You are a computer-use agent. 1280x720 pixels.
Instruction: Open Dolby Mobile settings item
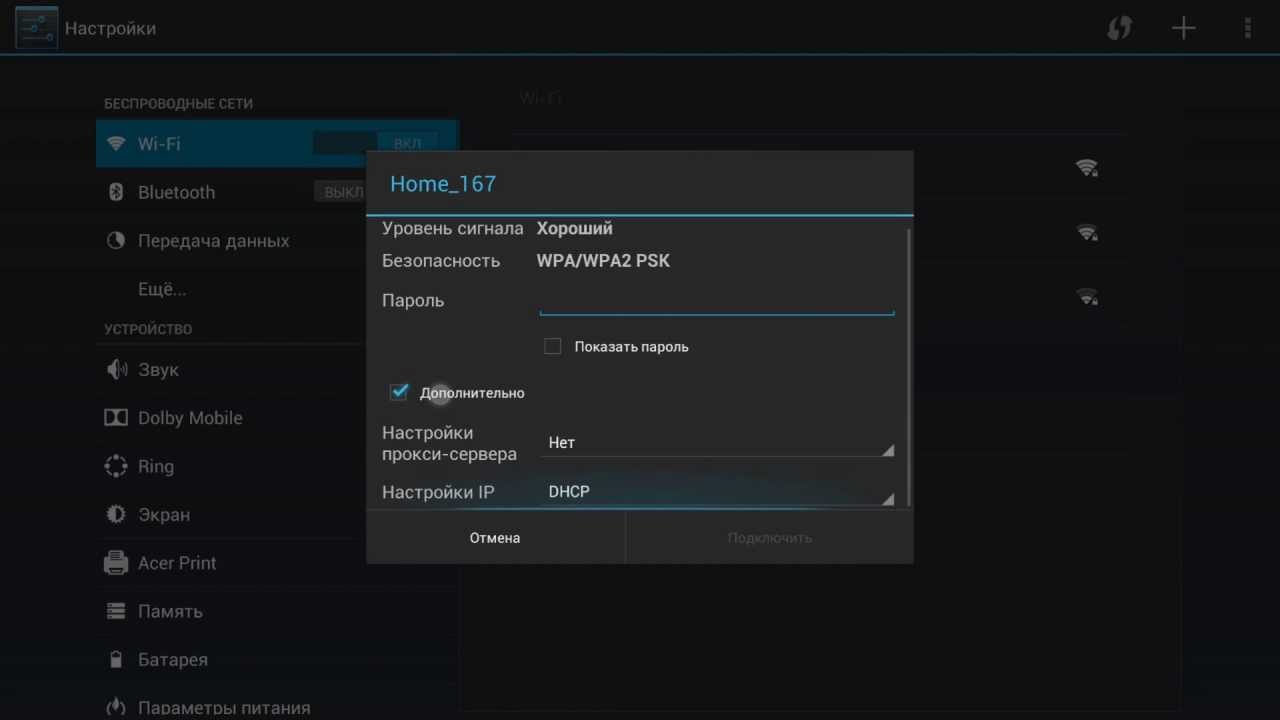pyautogui.click(x=232, y=417)
